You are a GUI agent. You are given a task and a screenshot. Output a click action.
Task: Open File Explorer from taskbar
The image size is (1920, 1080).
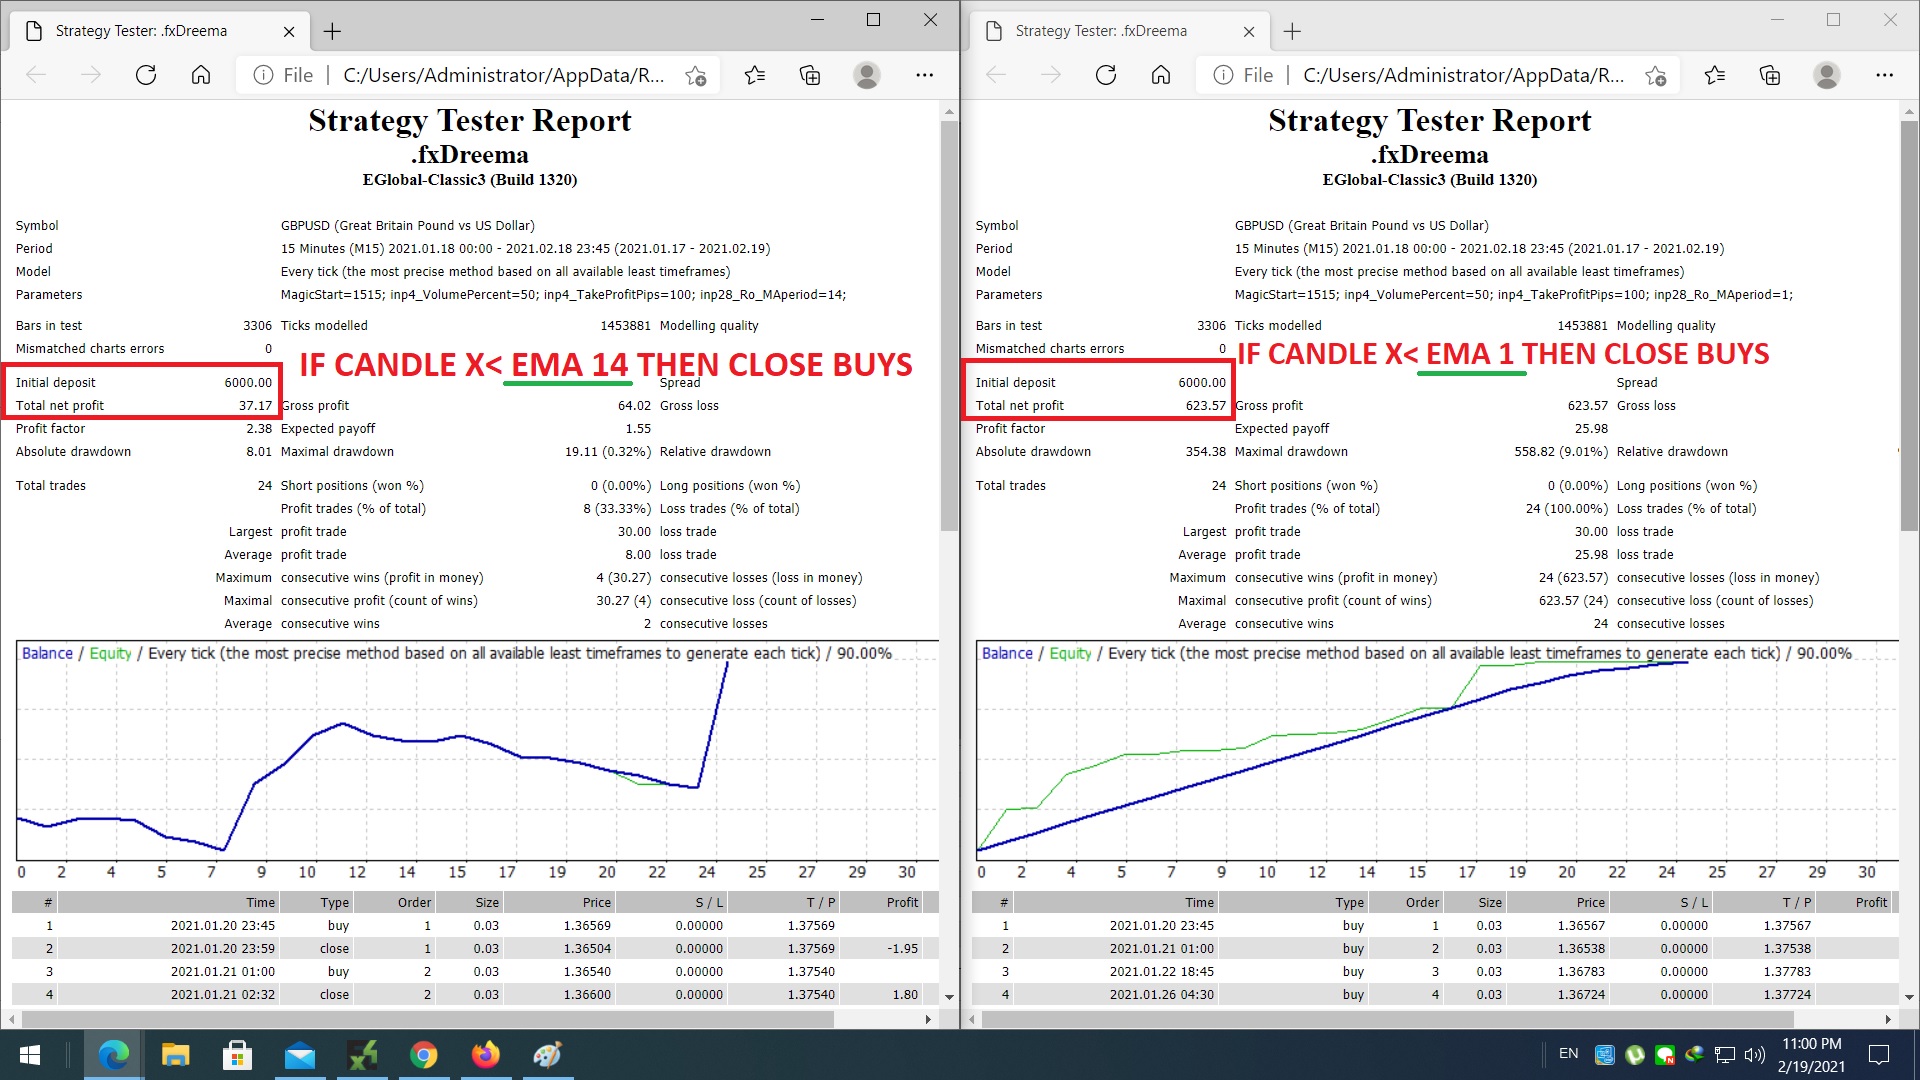click(175, 1055)
